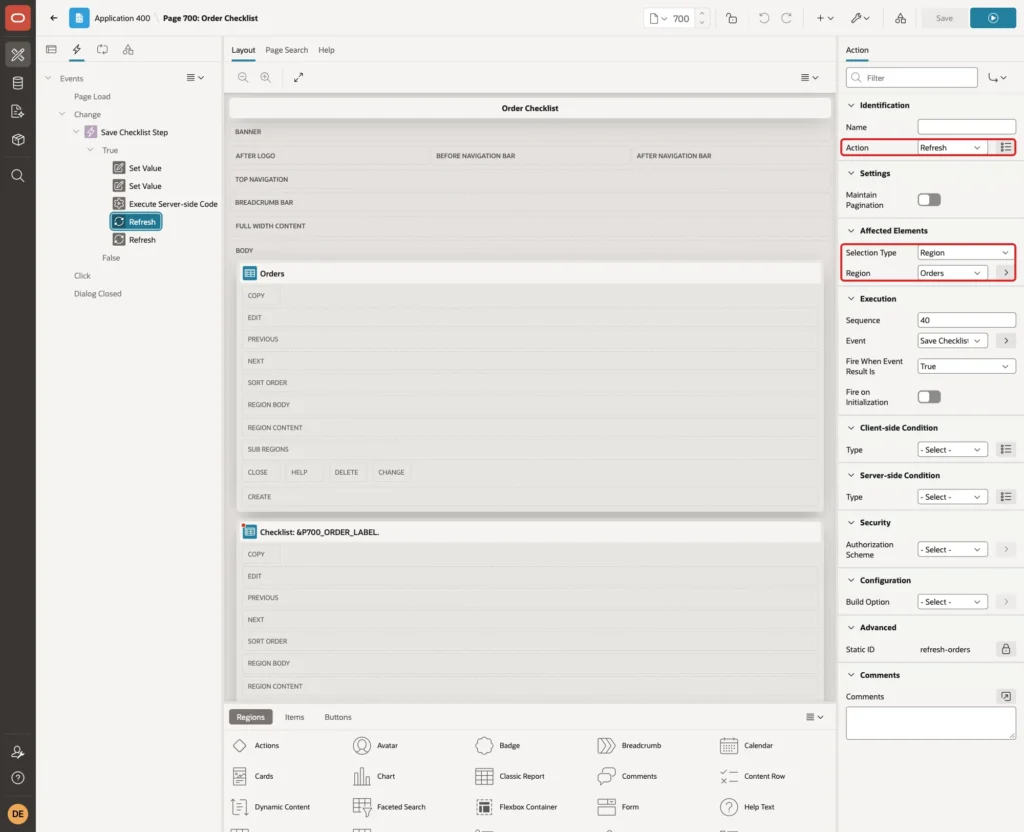The width and height of the screenshot is (1024, 832).
Task: Click the Static ID lock icon
Action: [x=1006, y=649]
